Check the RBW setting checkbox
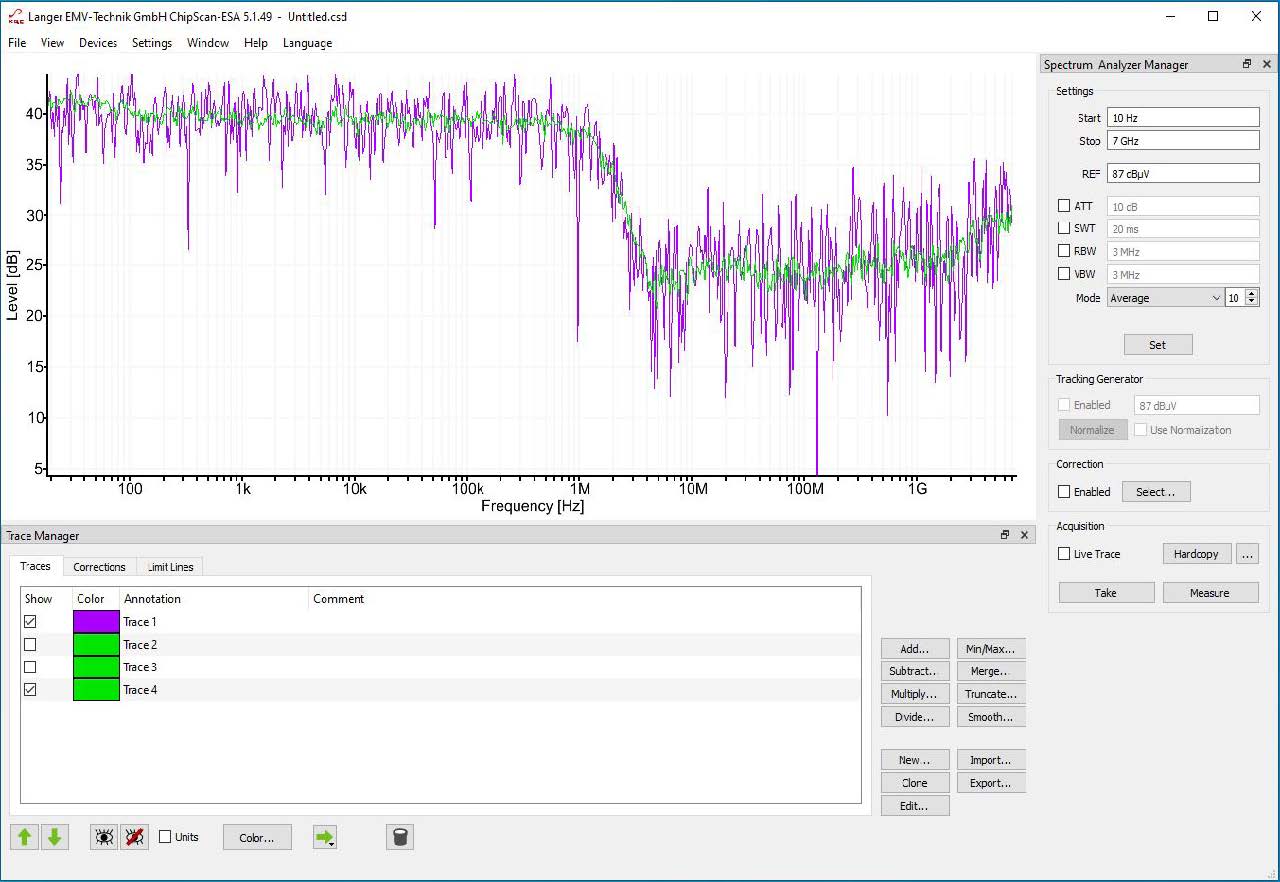 click(1064, 251)
